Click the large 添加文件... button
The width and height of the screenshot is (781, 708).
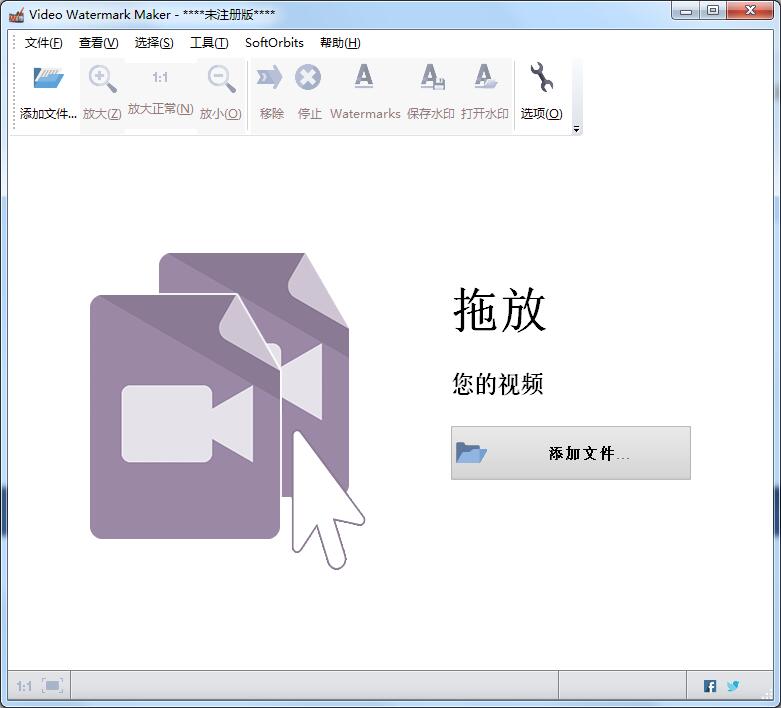tap(570, 453)
